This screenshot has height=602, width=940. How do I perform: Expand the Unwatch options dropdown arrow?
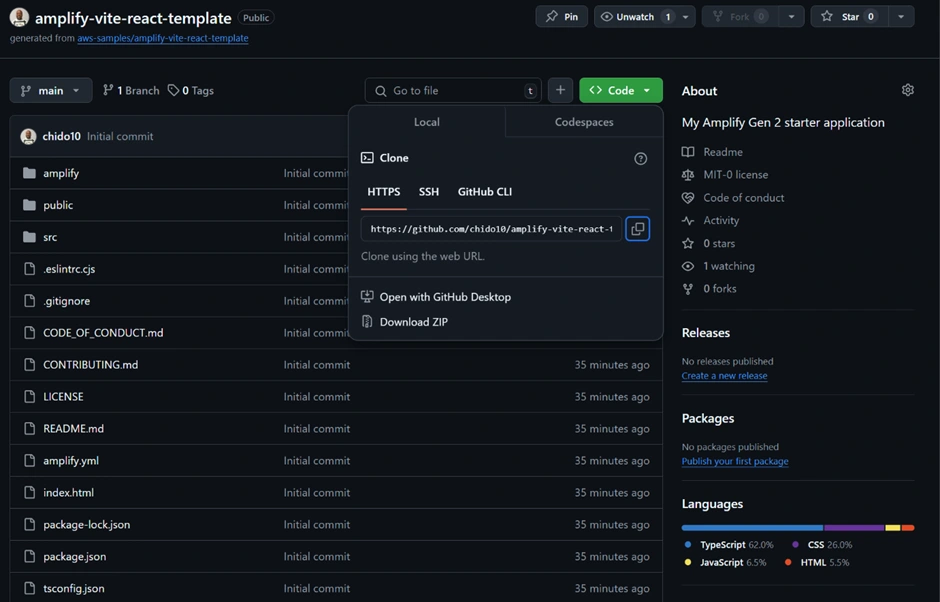[685, 17]
